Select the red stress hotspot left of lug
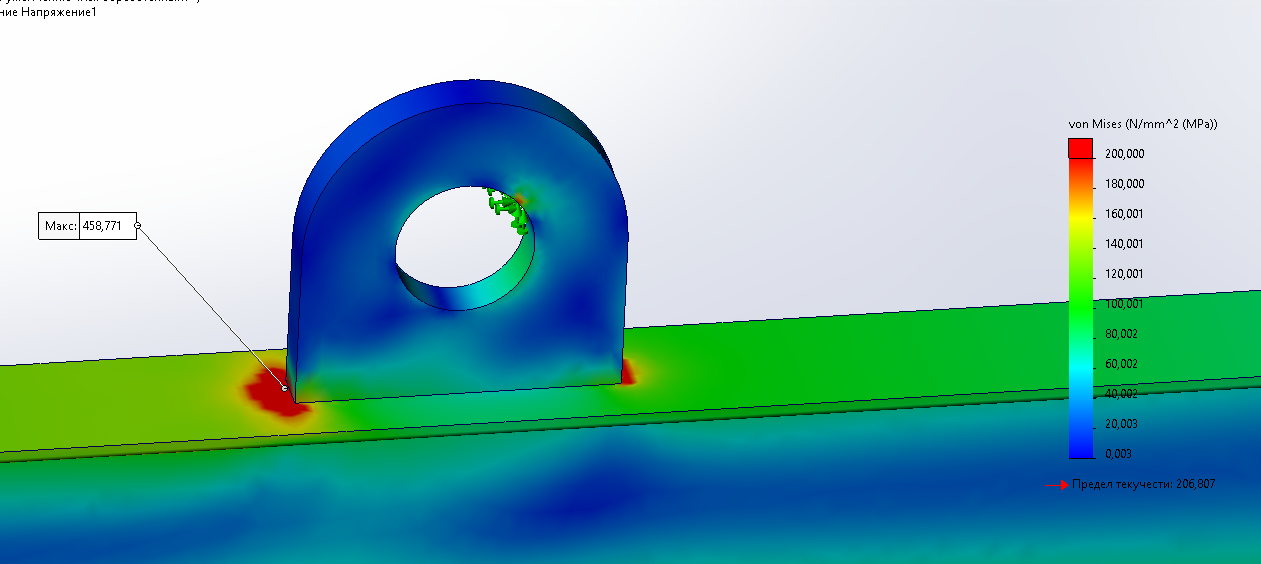Screen dimensions: 1261x564 point(265,392)
